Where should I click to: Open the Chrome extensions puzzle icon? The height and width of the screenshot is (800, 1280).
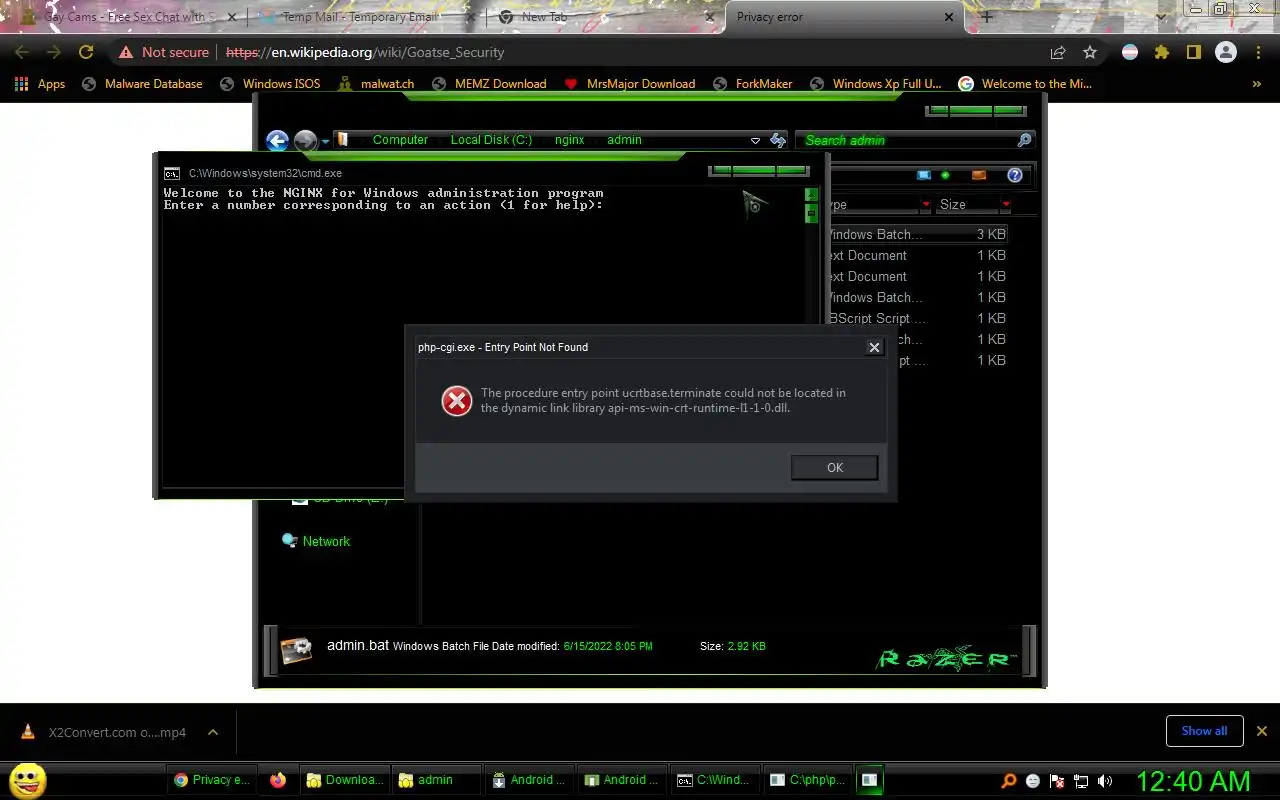pyautogui.click(x=1161, y=52)
